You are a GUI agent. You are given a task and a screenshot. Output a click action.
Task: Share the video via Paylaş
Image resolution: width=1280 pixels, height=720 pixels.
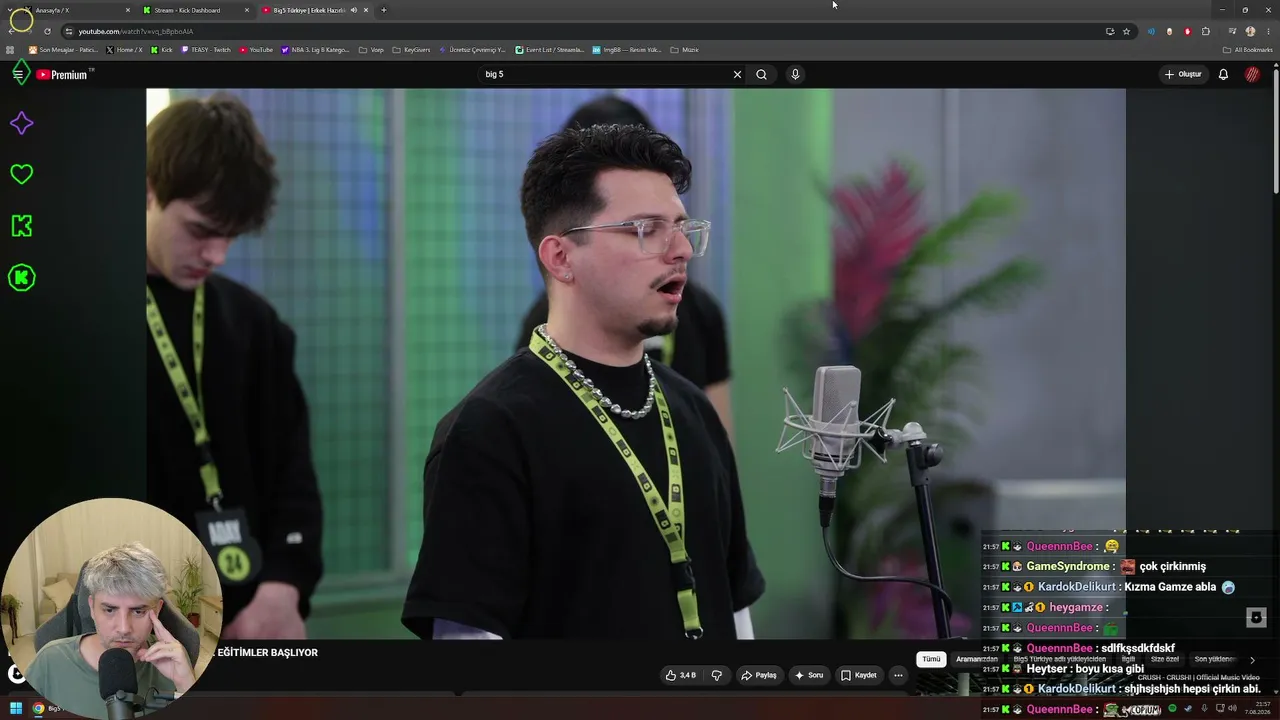coord(759,675)
